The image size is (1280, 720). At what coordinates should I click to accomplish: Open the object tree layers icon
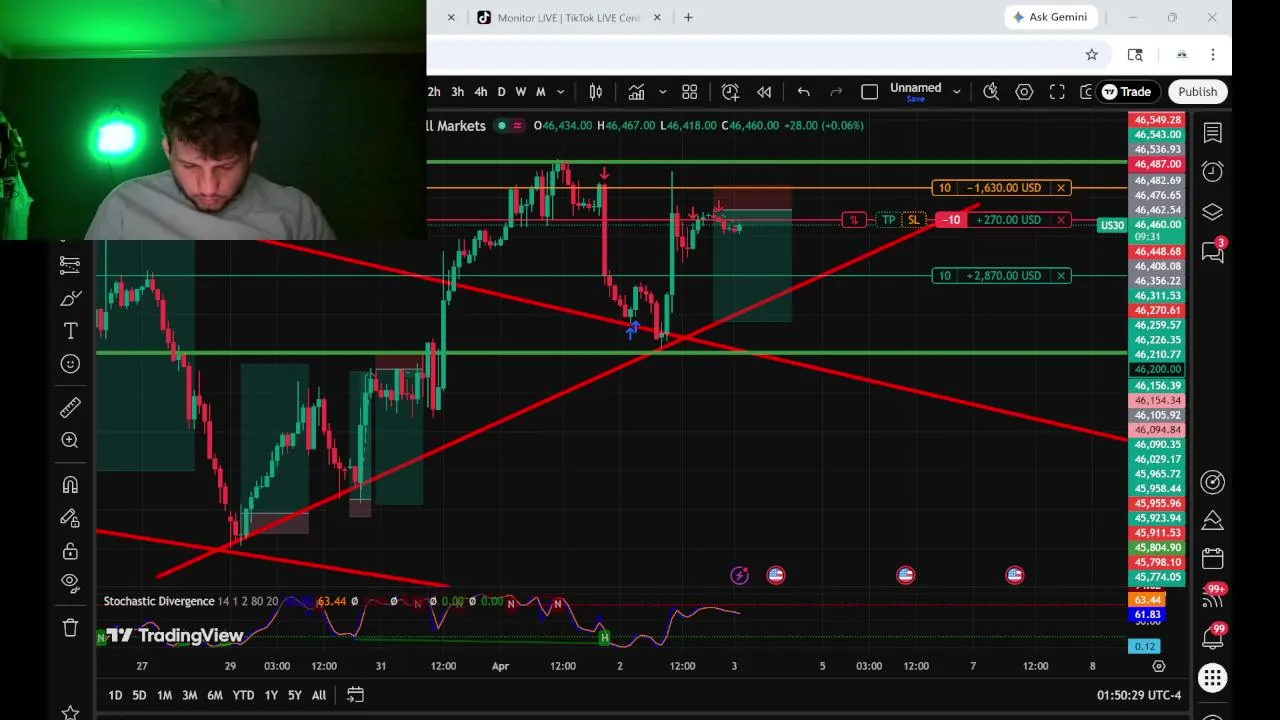click(1213, 212)
